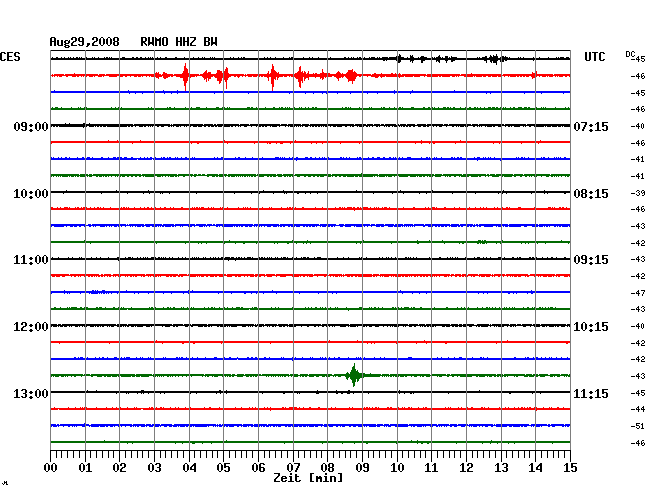Image resolution: width=650 pixels, height=494 pixels.
Task: Click the black signal burst at minute 10
Action: coord(399,58)
